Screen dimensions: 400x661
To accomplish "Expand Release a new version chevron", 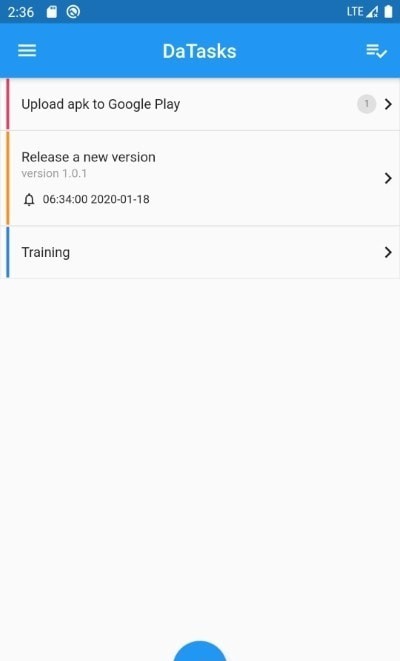I will pos(388,178).
